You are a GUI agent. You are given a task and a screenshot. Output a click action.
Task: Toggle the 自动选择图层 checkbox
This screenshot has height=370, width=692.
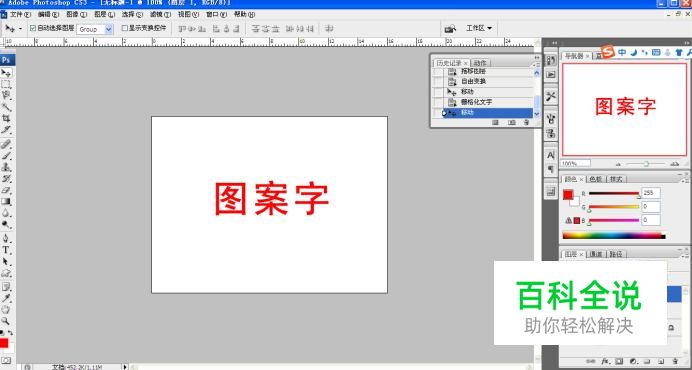tap(32, 28)
